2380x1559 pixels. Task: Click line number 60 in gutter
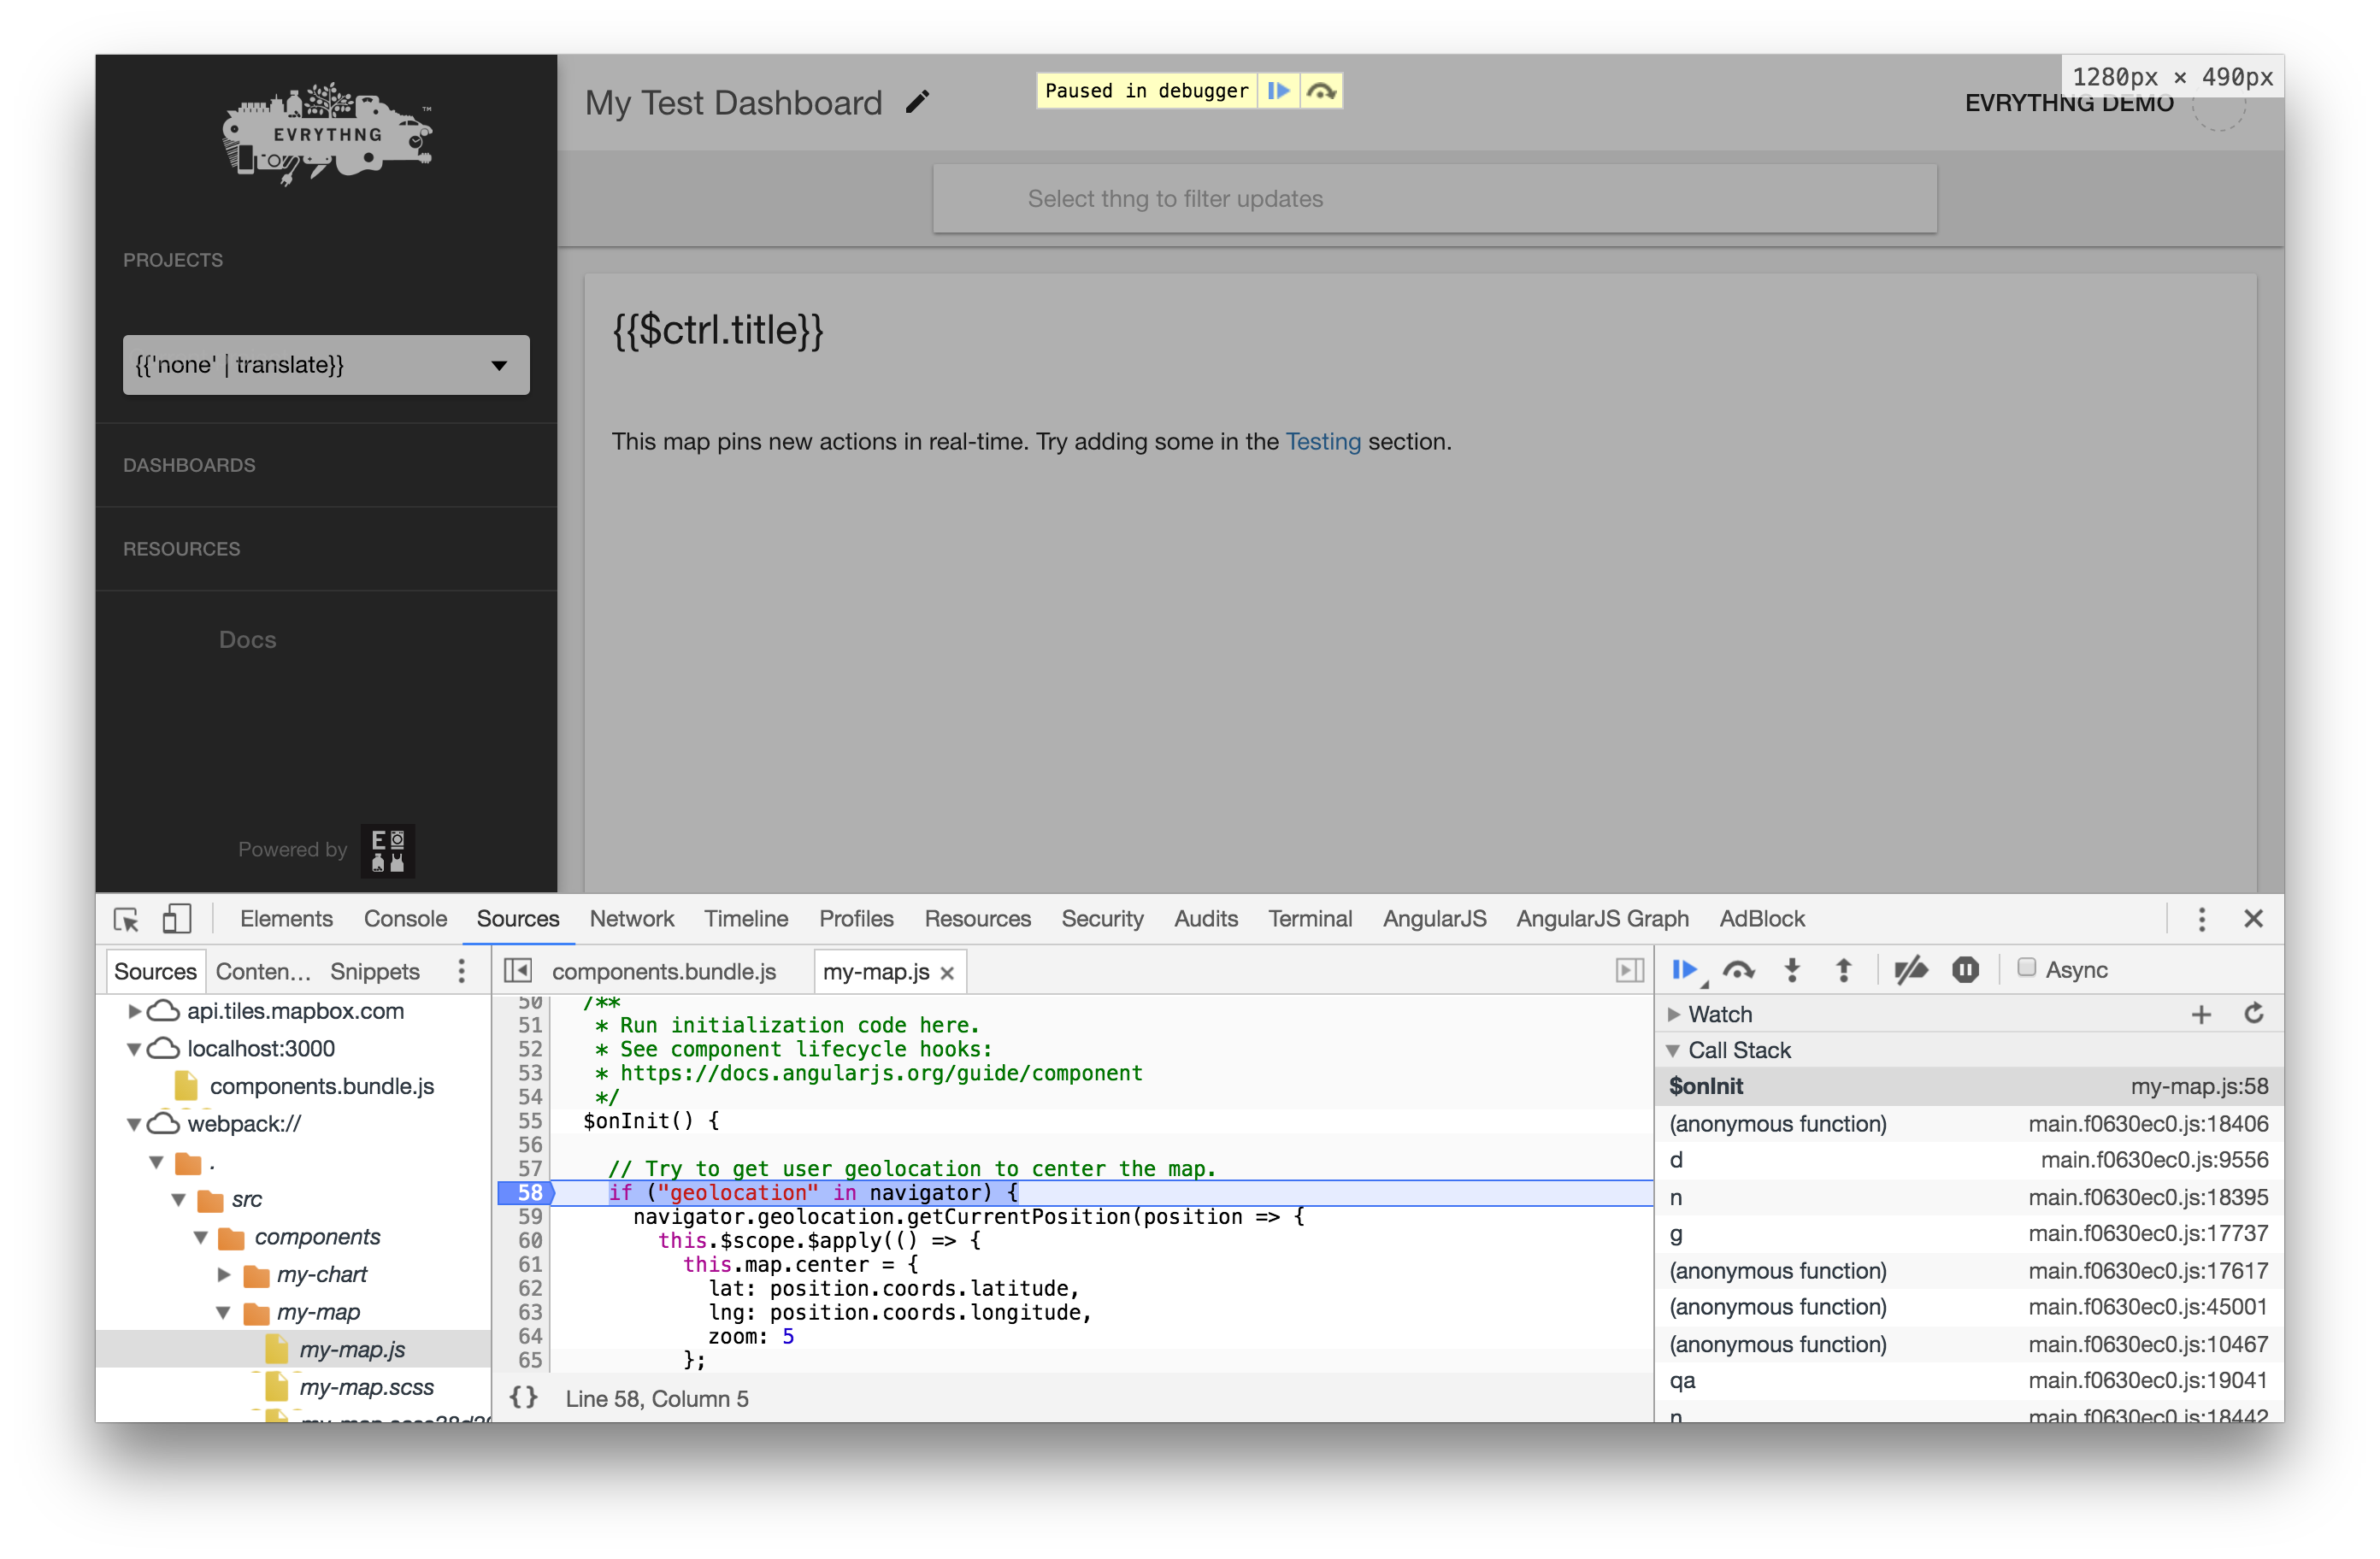(x=530, y=1240)
